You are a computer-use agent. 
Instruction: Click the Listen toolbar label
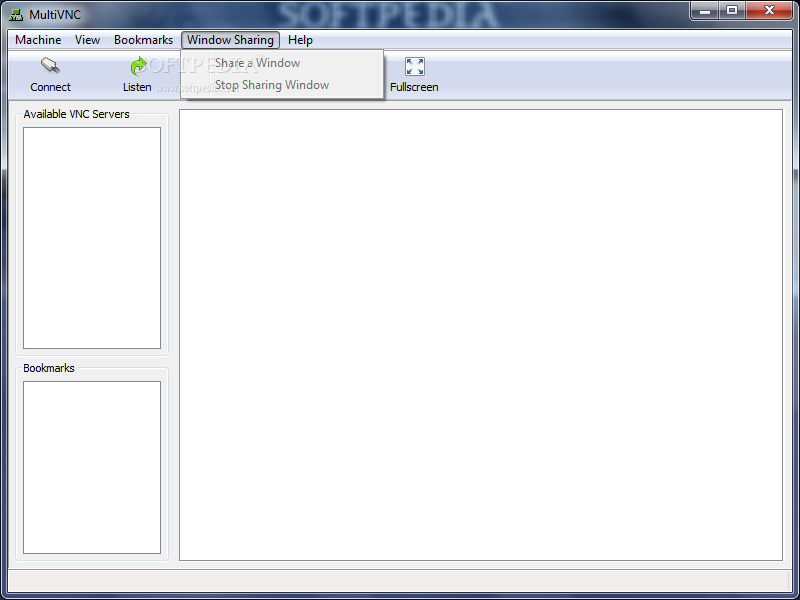pyautogui.click(x=137, y=87)
